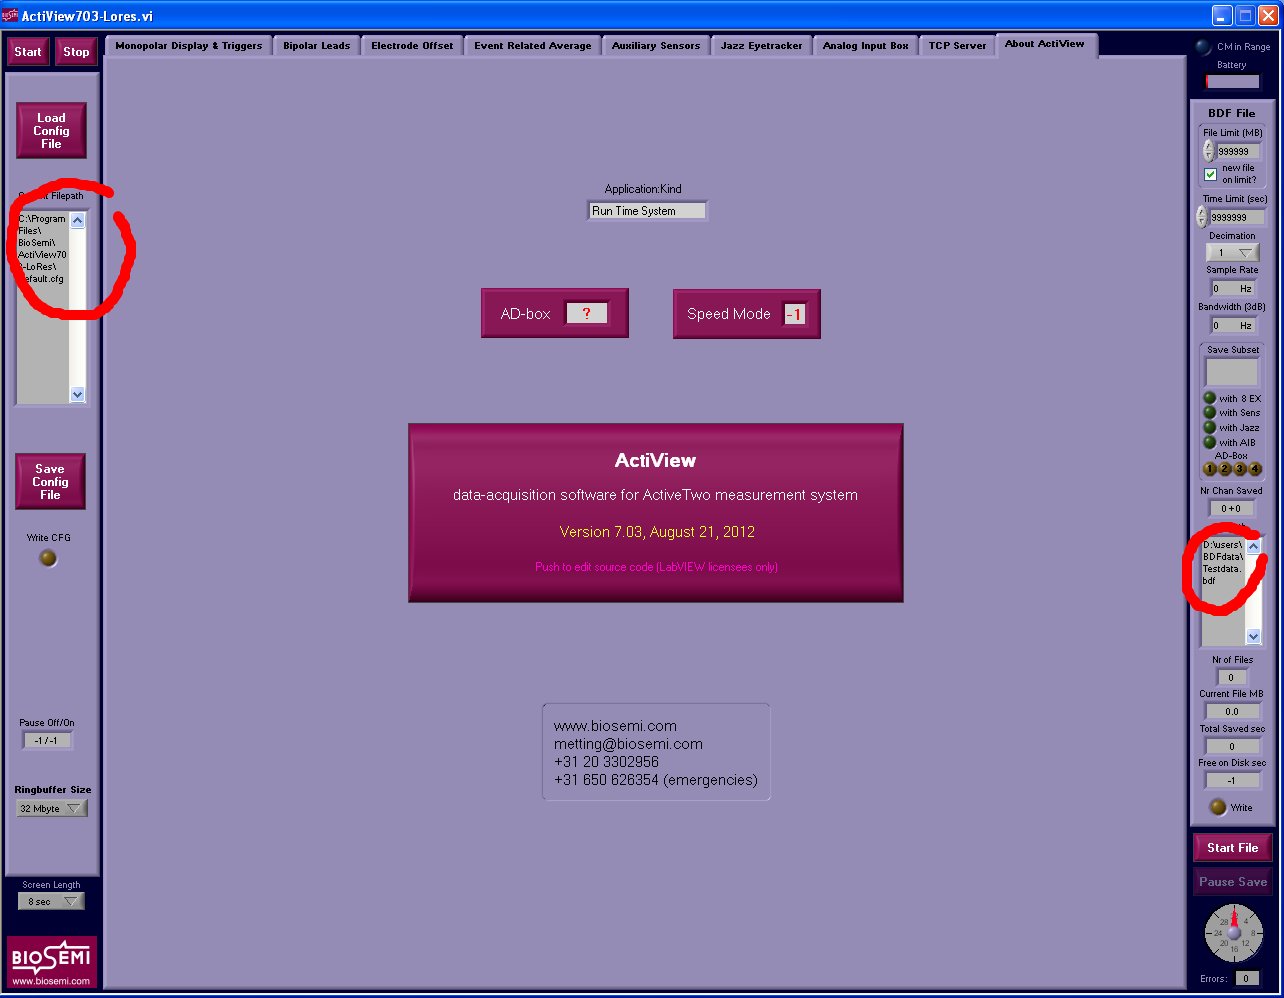Click the Start File button
1284x998 pixels.
point(1232,848)
